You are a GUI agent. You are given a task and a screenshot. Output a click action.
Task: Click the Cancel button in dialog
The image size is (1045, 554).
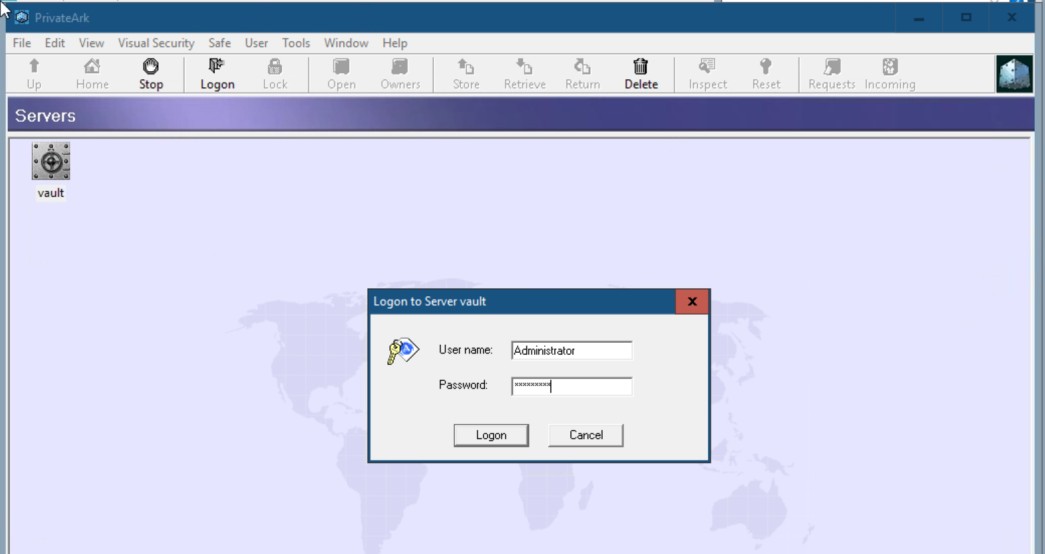click(586, 435)
